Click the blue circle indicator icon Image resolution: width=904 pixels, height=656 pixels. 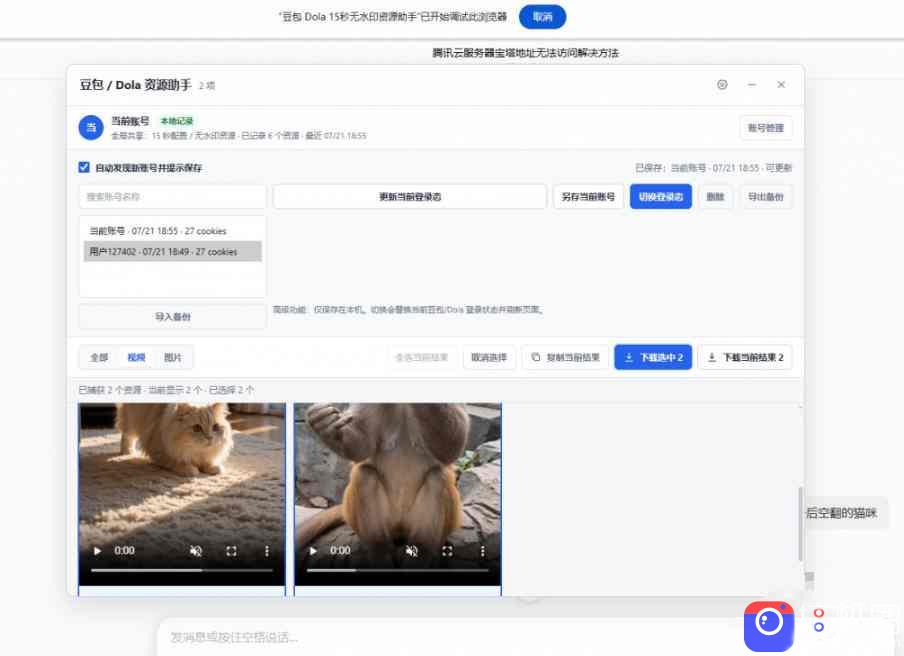[x=819, y=627]
